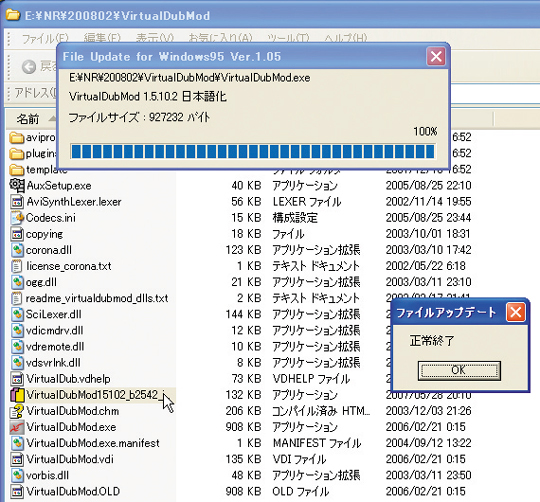Select the corona.dll file icon
The height and width of the screenshot is (502, 540).
[x=17, y=250]
